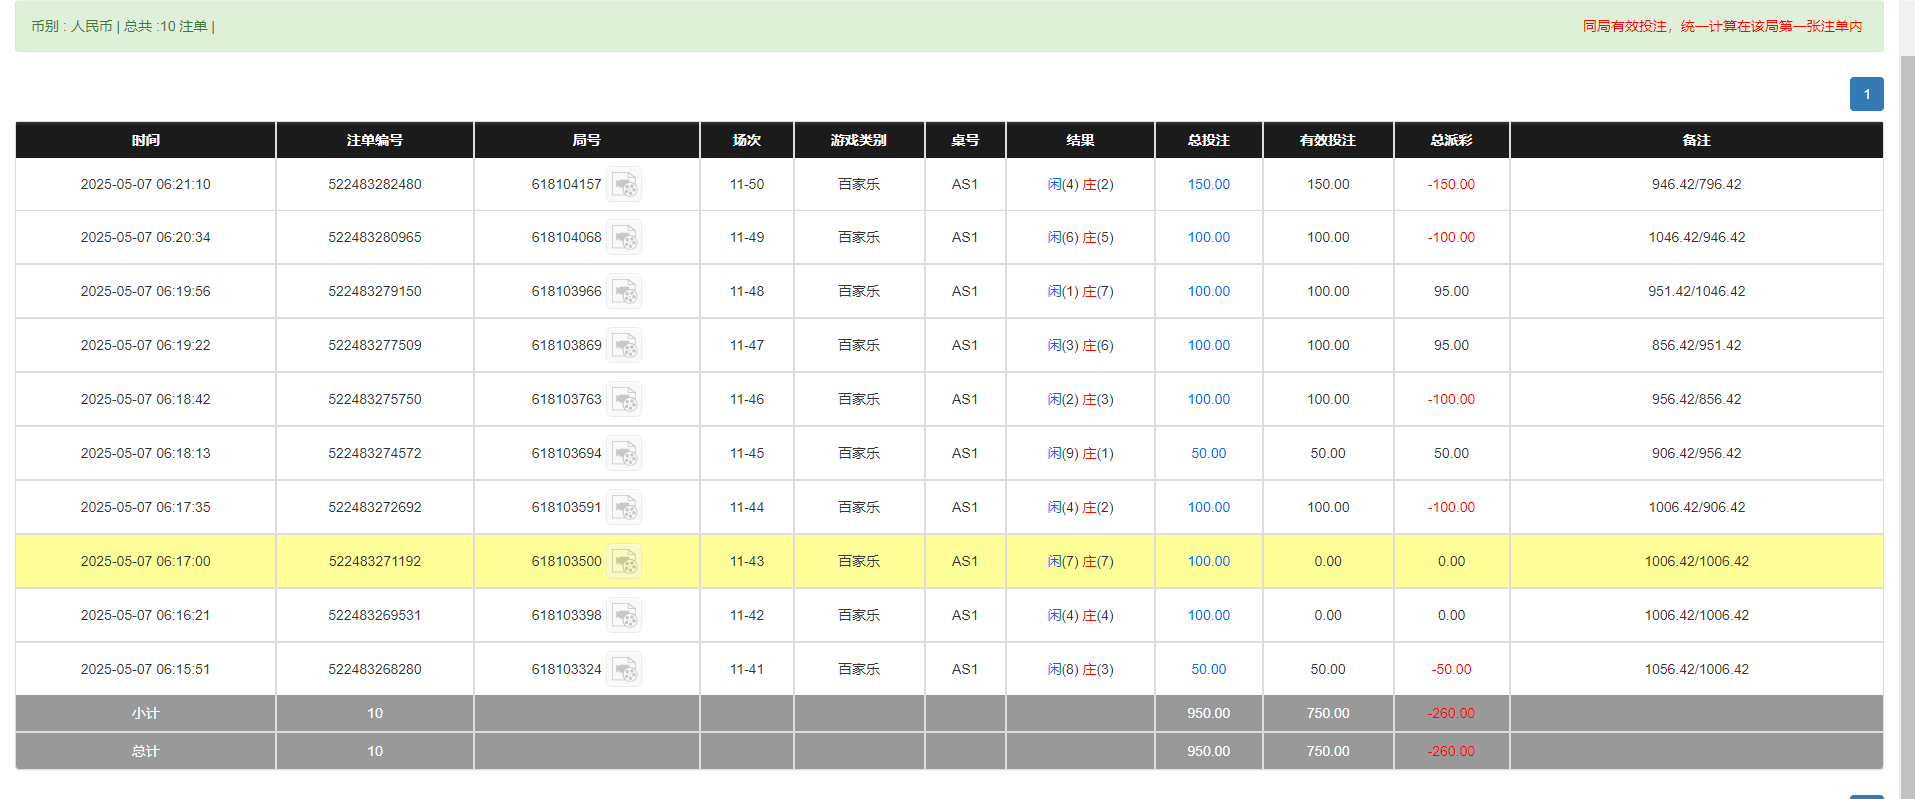Image resolution: width=1915 pixels, height=799 pixels.
Task: Click replay icon beside round 618103869
Action: (x=624, y=346)
